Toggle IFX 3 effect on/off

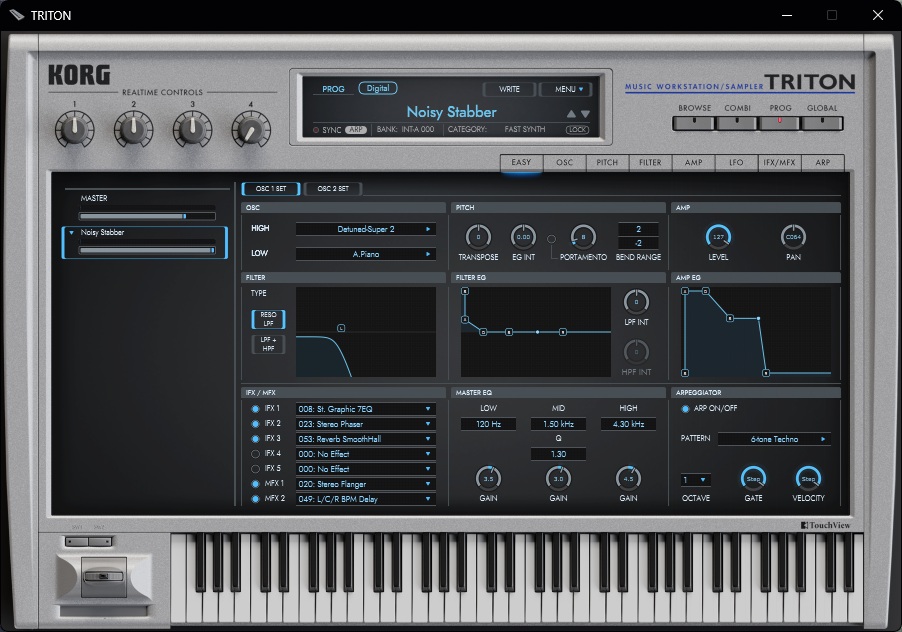[255, 439]
